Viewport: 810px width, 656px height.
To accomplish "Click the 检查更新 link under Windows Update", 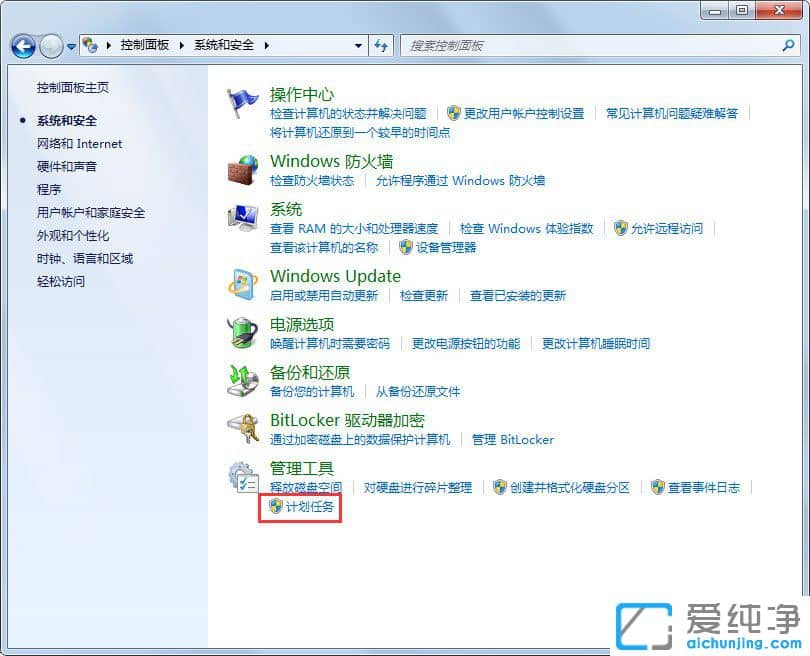I will pyautogui.click(x=423, y=296).
